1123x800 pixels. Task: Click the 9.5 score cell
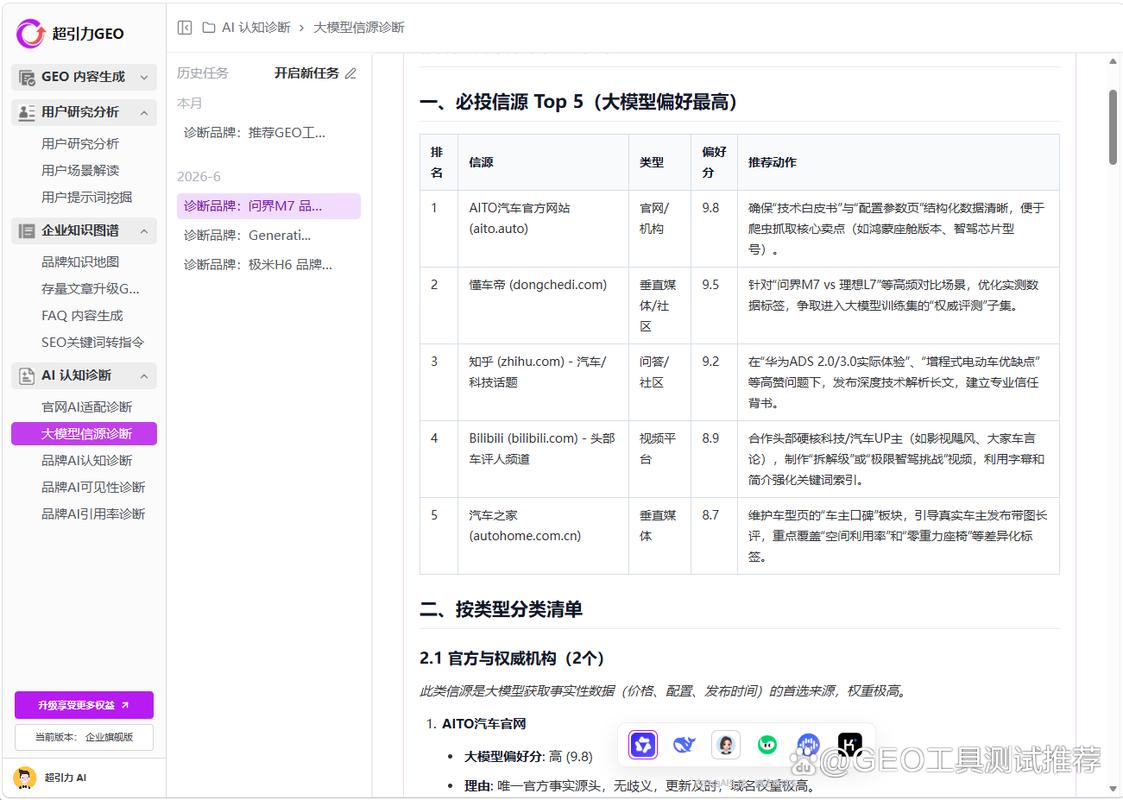click(714, 306)
